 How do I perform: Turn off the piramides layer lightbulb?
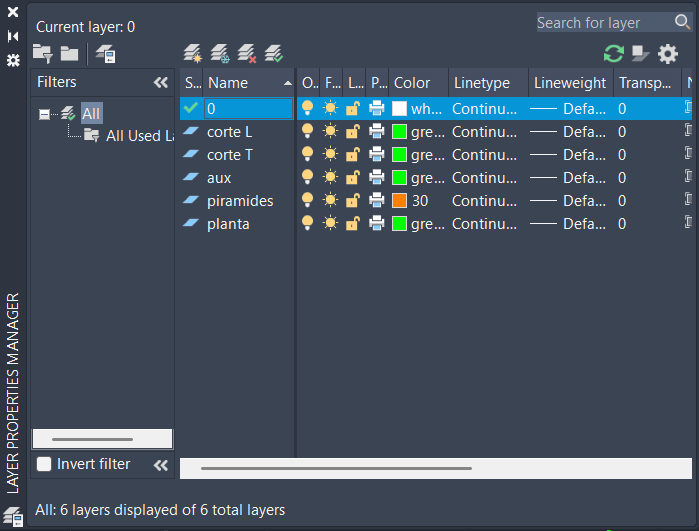click(x=308, y=201)
